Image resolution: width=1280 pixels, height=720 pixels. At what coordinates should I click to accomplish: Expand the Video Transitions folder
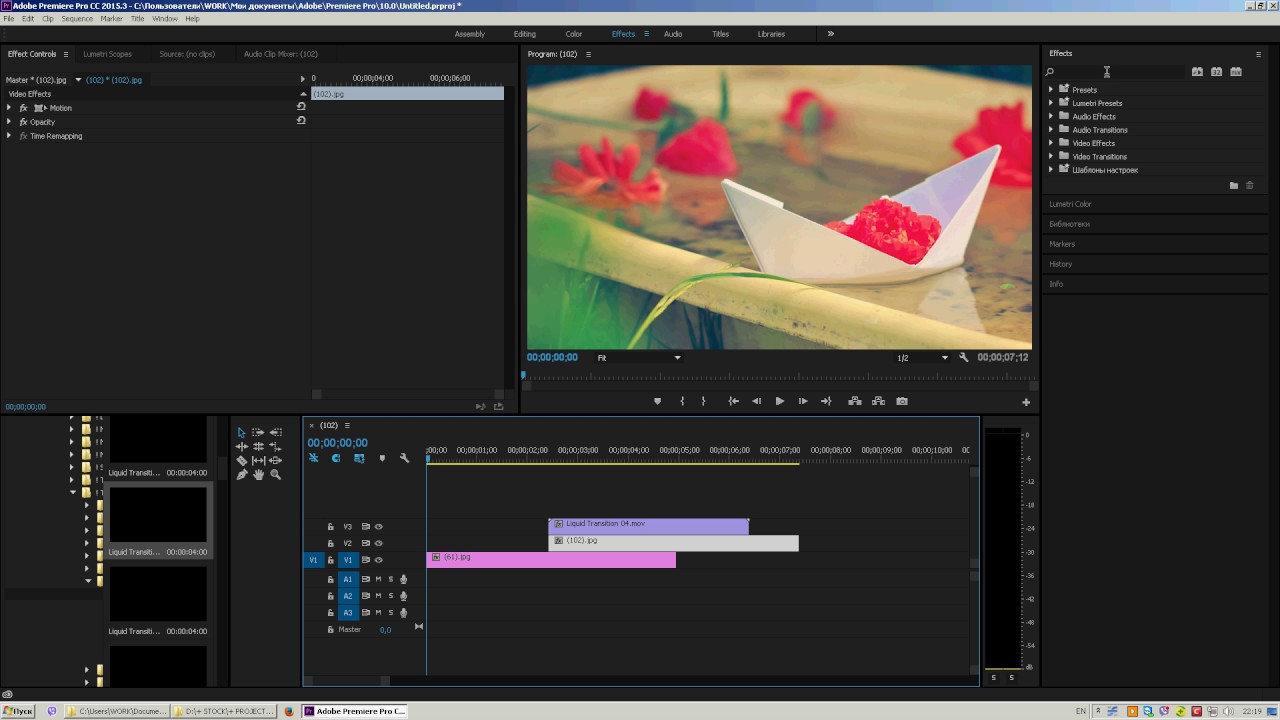click(1051, 156)
